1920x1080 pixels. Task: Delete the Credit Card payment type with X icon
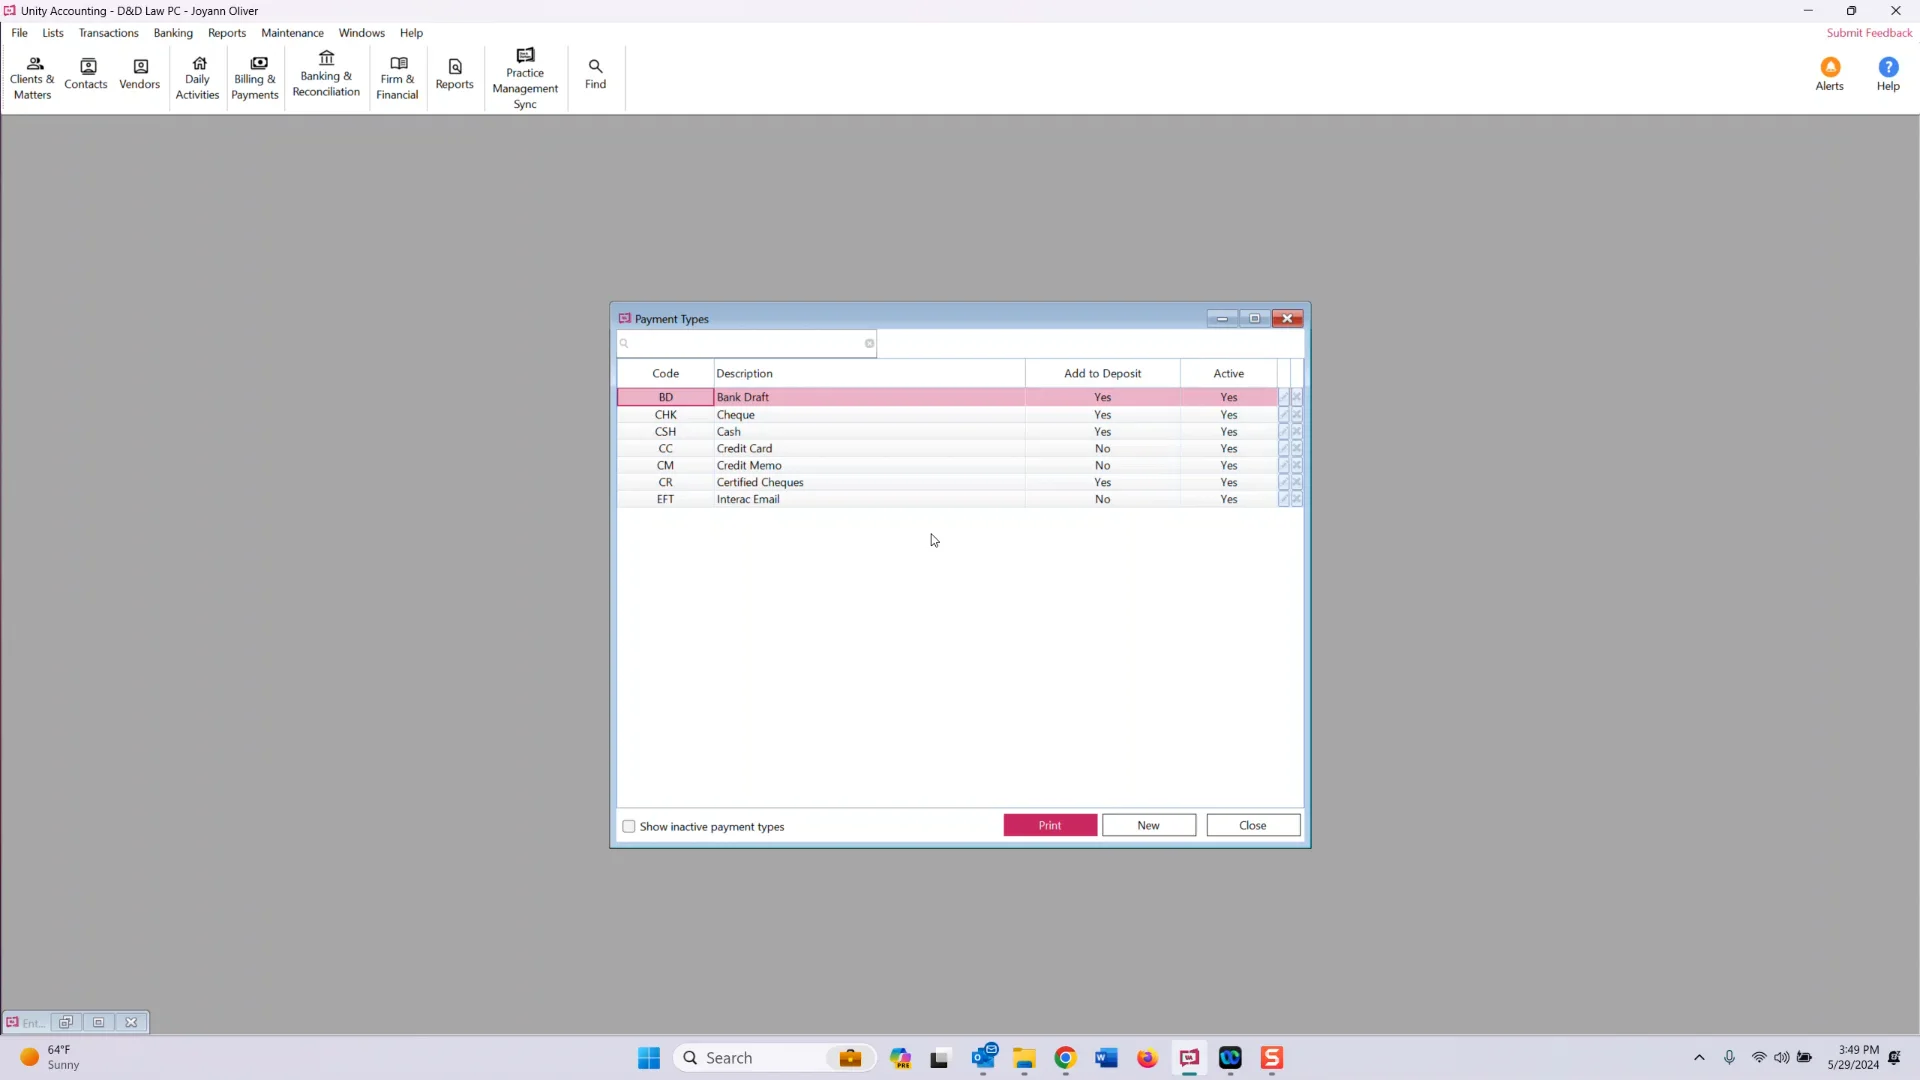point(1297,448)
